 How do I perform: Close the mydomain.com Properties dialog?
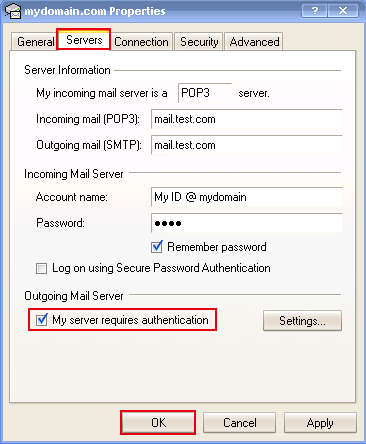click(x=343, y=11)
